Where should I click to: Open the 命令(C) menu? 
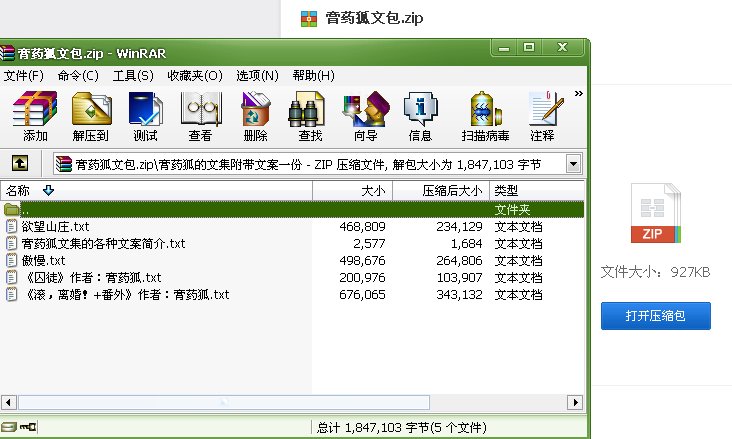pos(78,76)
